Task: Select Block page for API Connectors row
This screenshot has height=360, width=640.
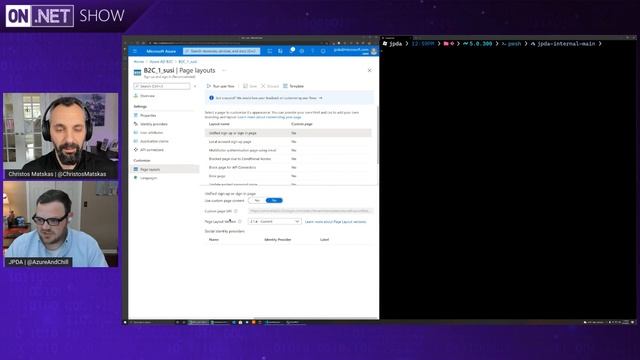Action: point(288,167)
